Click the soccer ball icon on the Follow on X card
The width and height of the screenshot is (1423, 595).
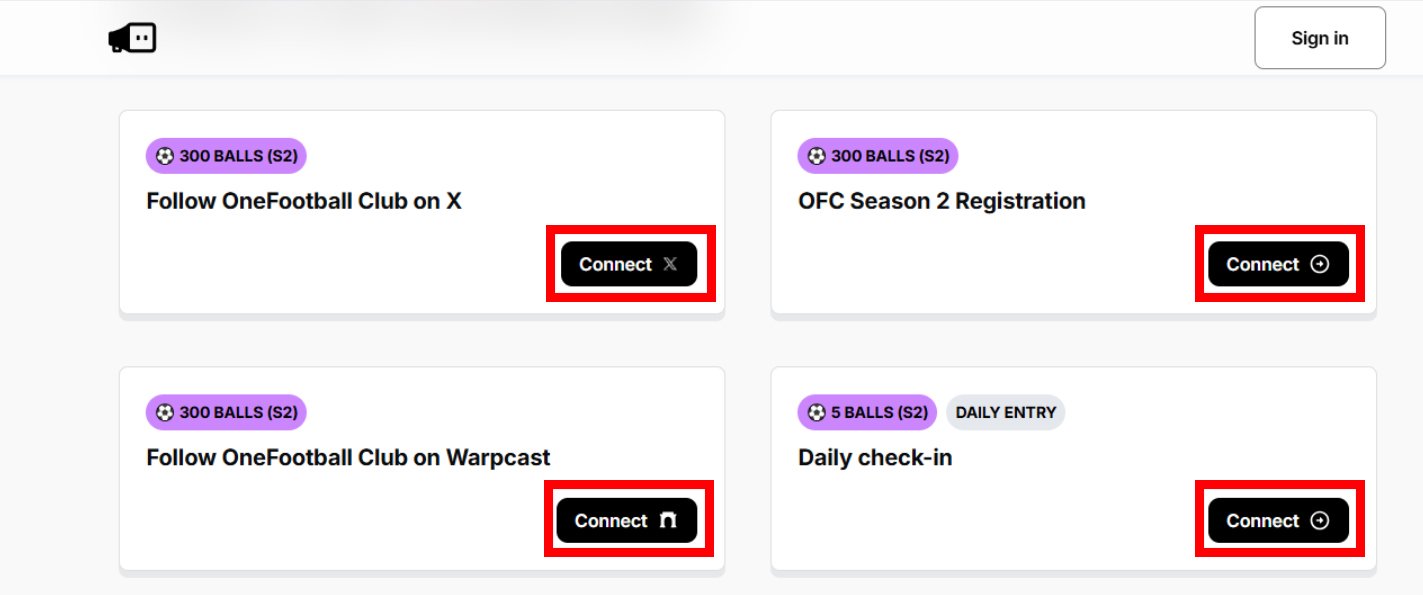pyautogui.click(x=165, y=156)
